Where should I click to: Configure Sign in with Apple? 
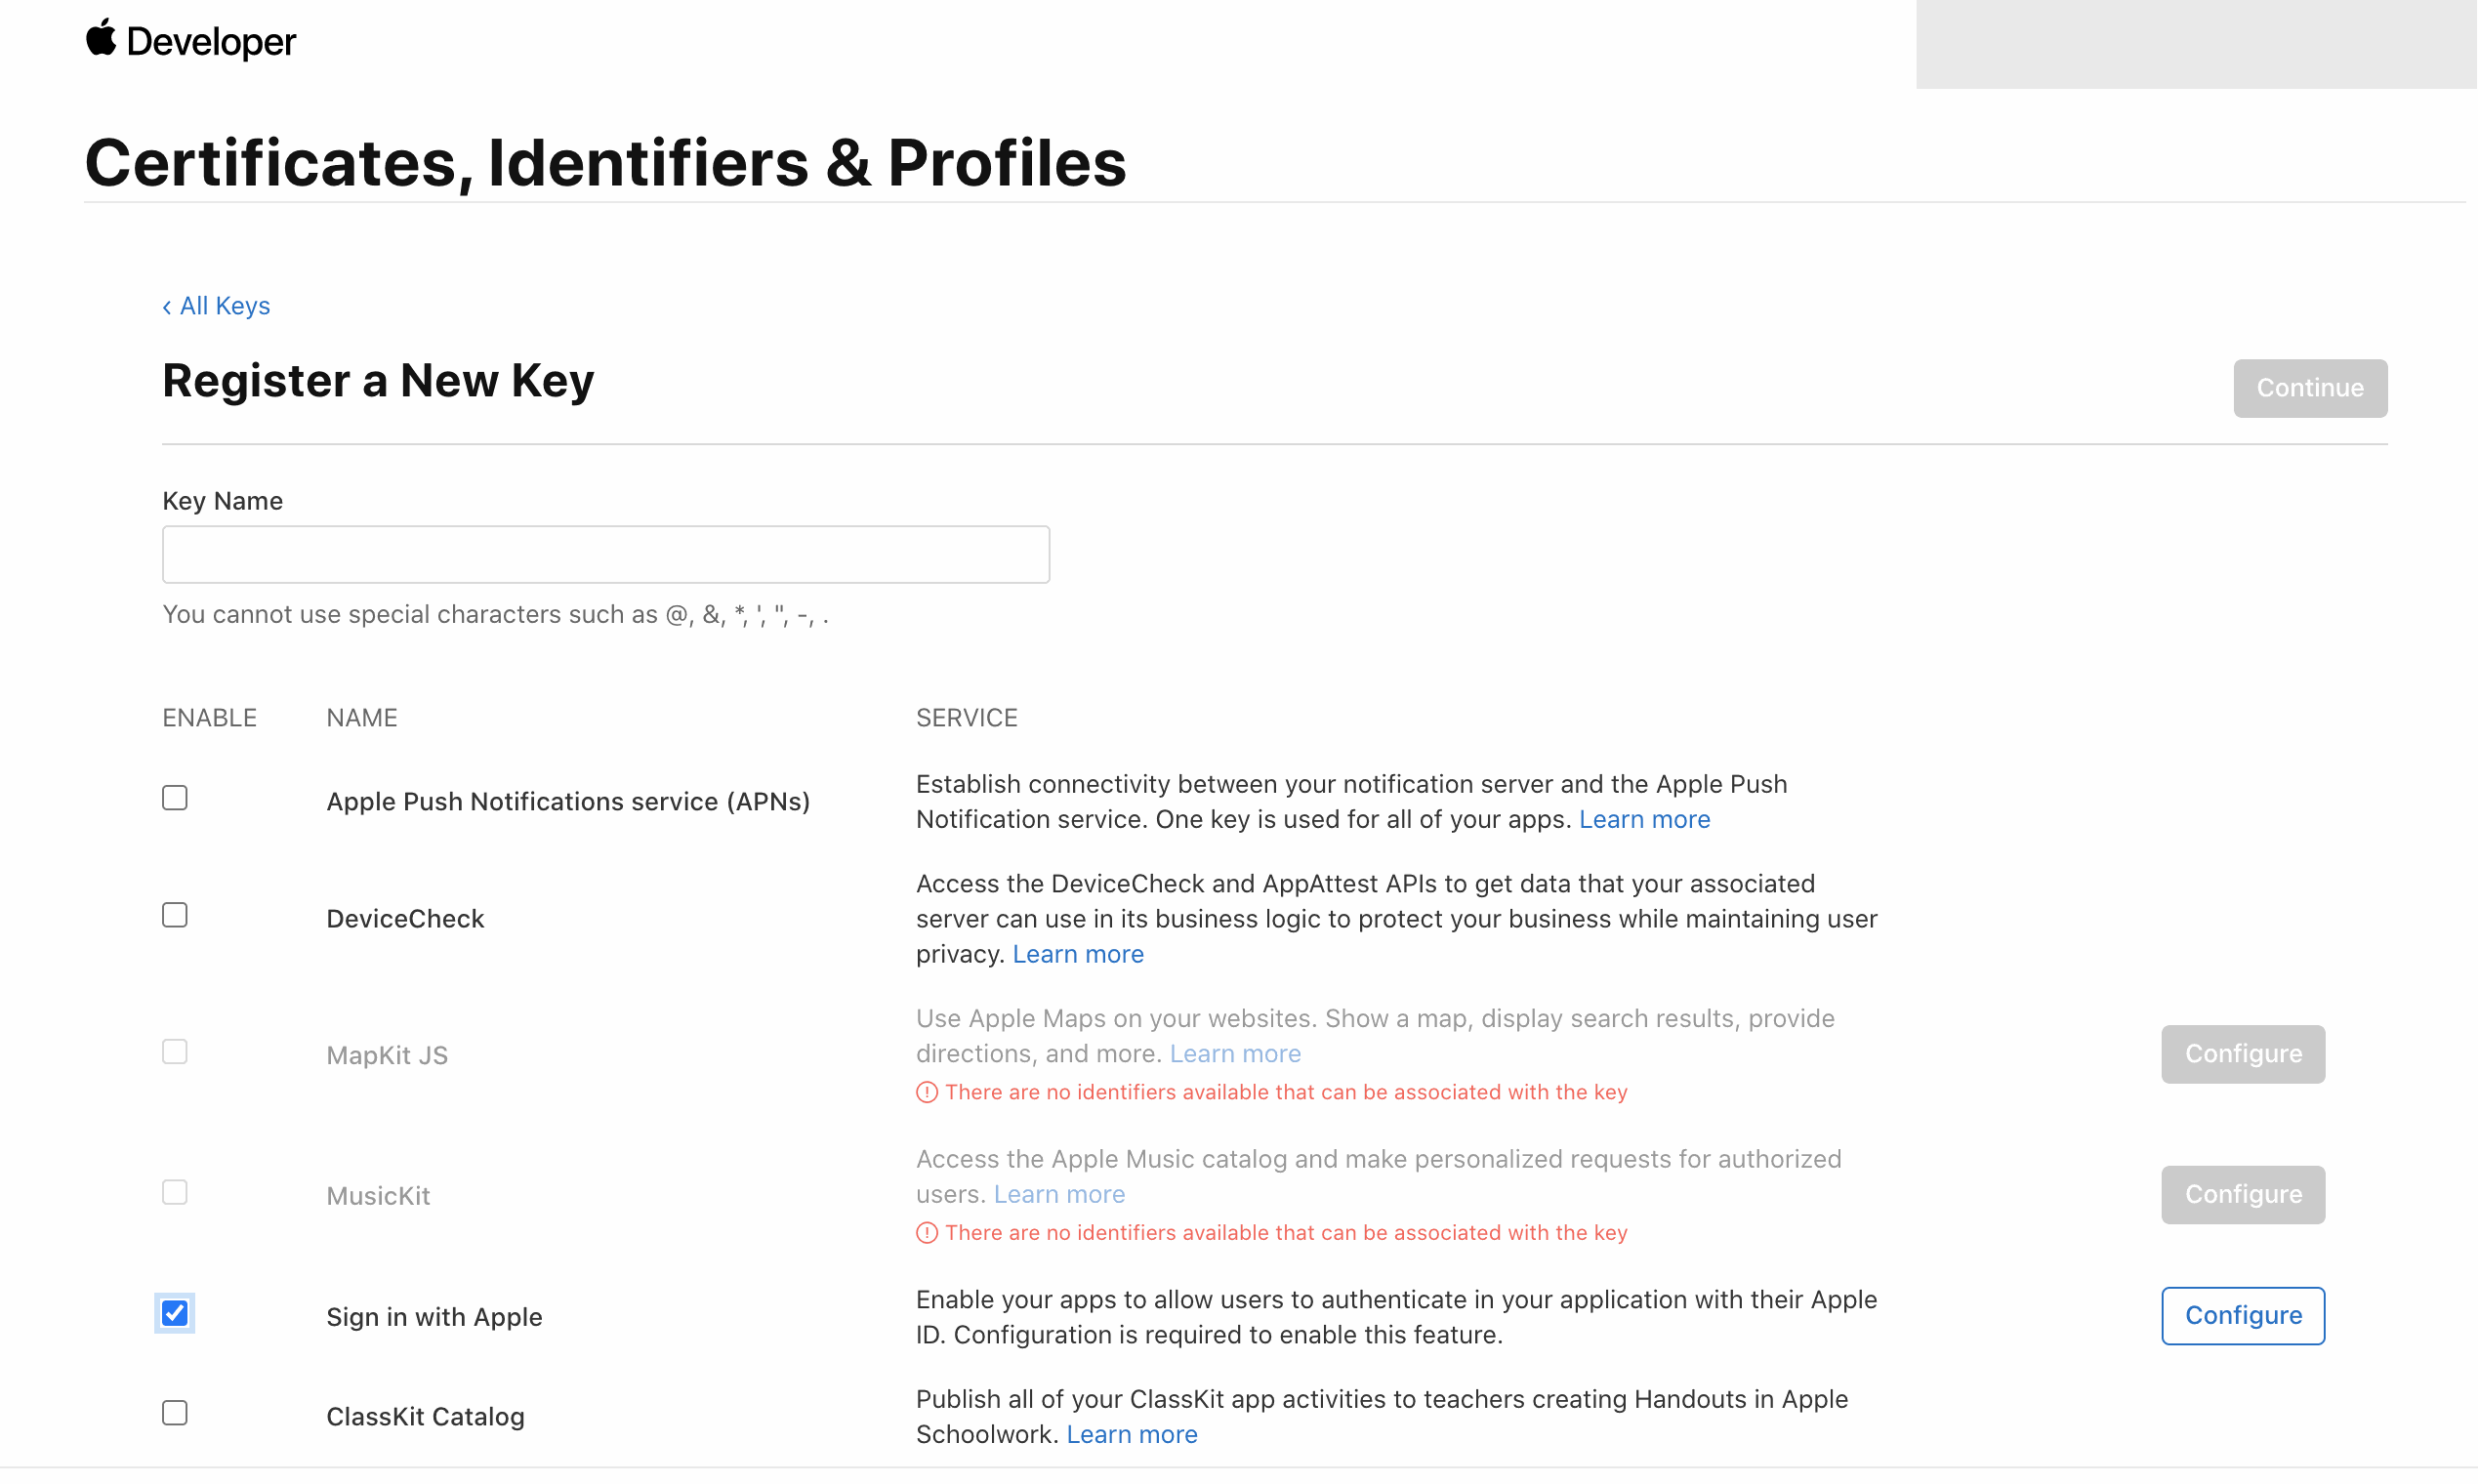2242,1316
